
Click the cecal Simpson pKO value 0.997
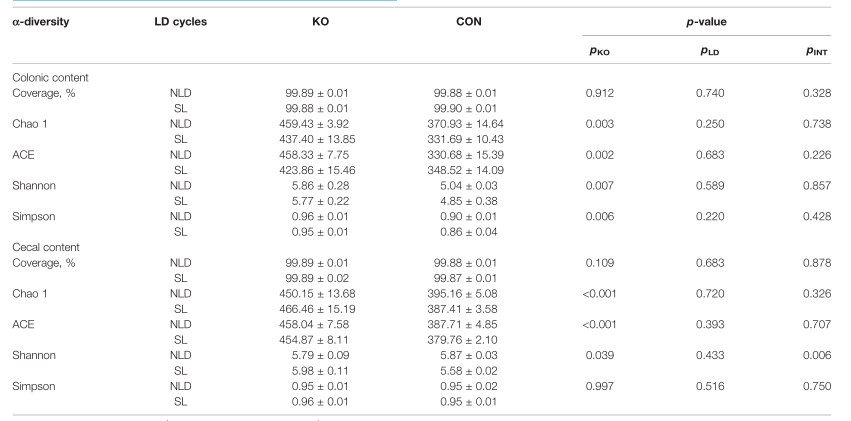pyautogui.click(x=600, y=386)
